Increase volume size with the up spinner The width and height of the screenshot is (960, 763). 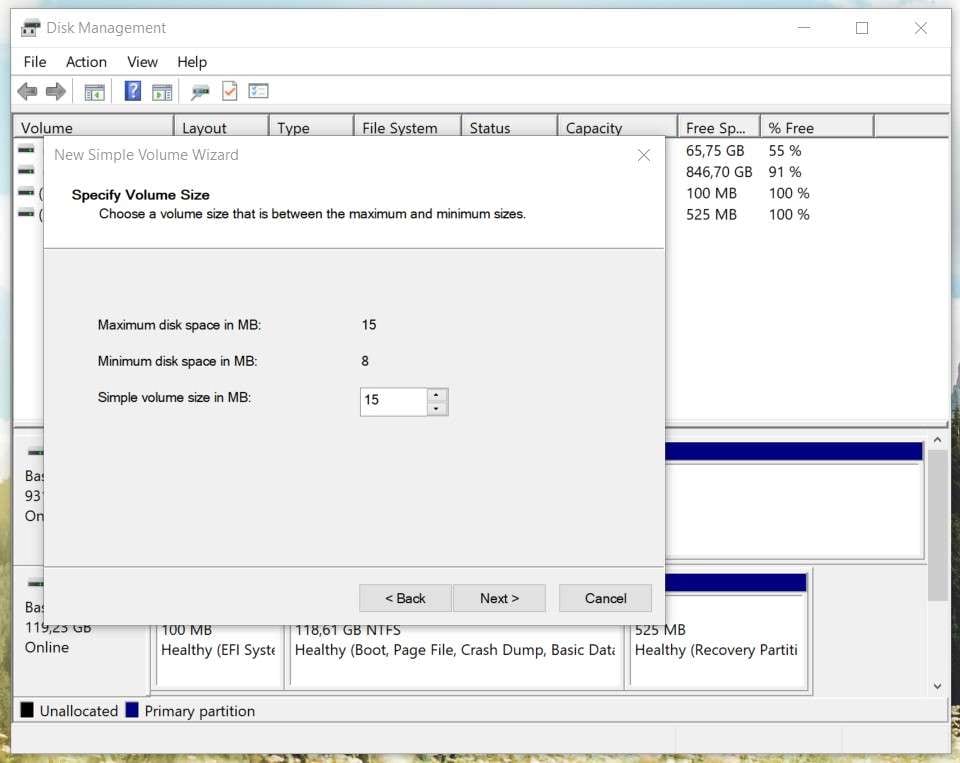[437, 395]
